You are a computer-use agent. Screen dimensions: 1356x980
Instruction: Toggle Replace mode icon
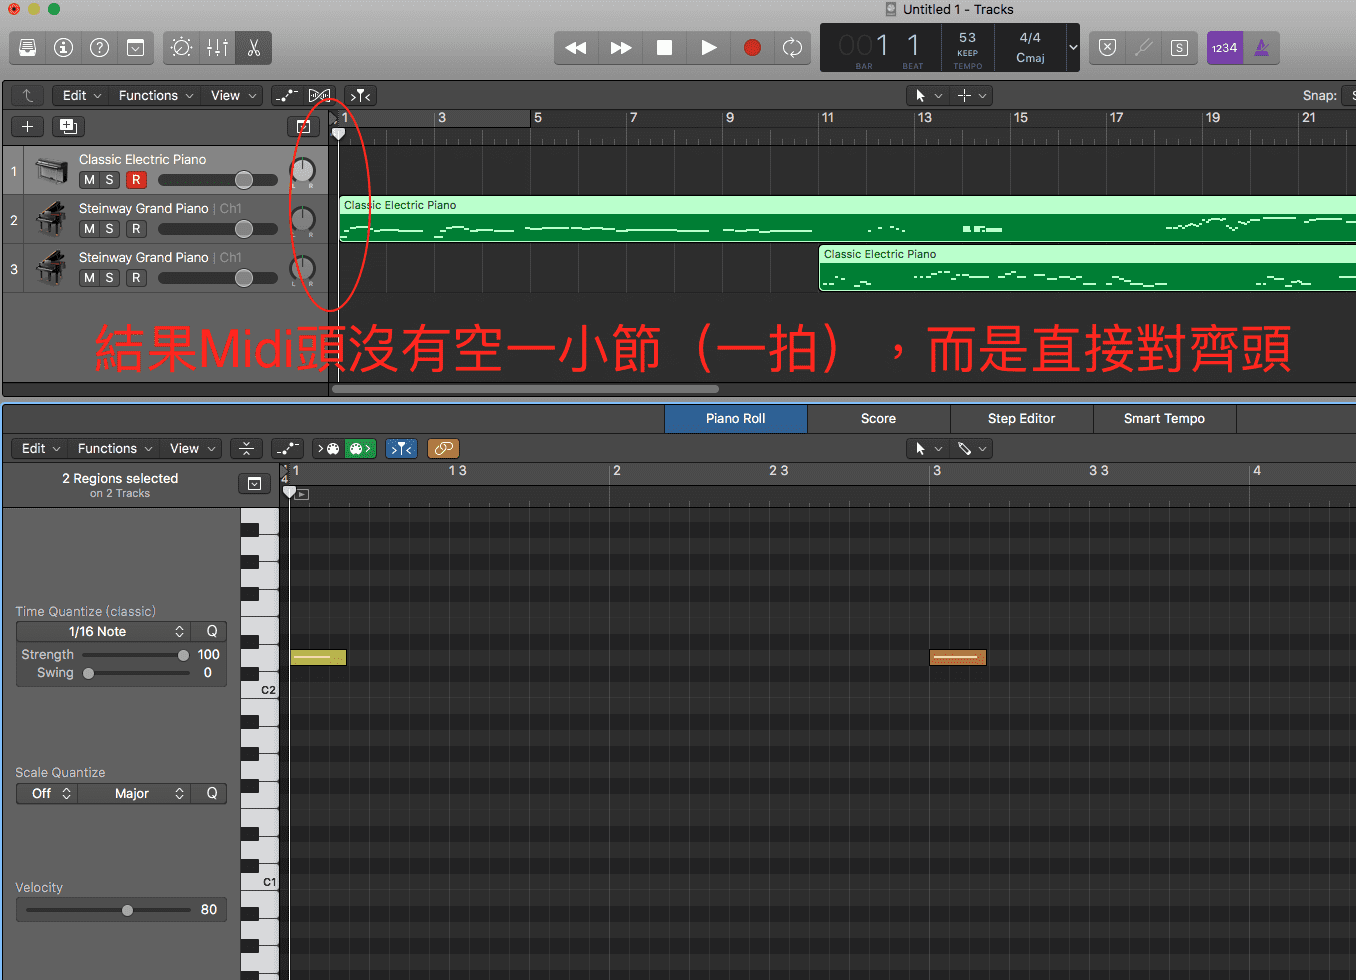[x=1107, y=47]
